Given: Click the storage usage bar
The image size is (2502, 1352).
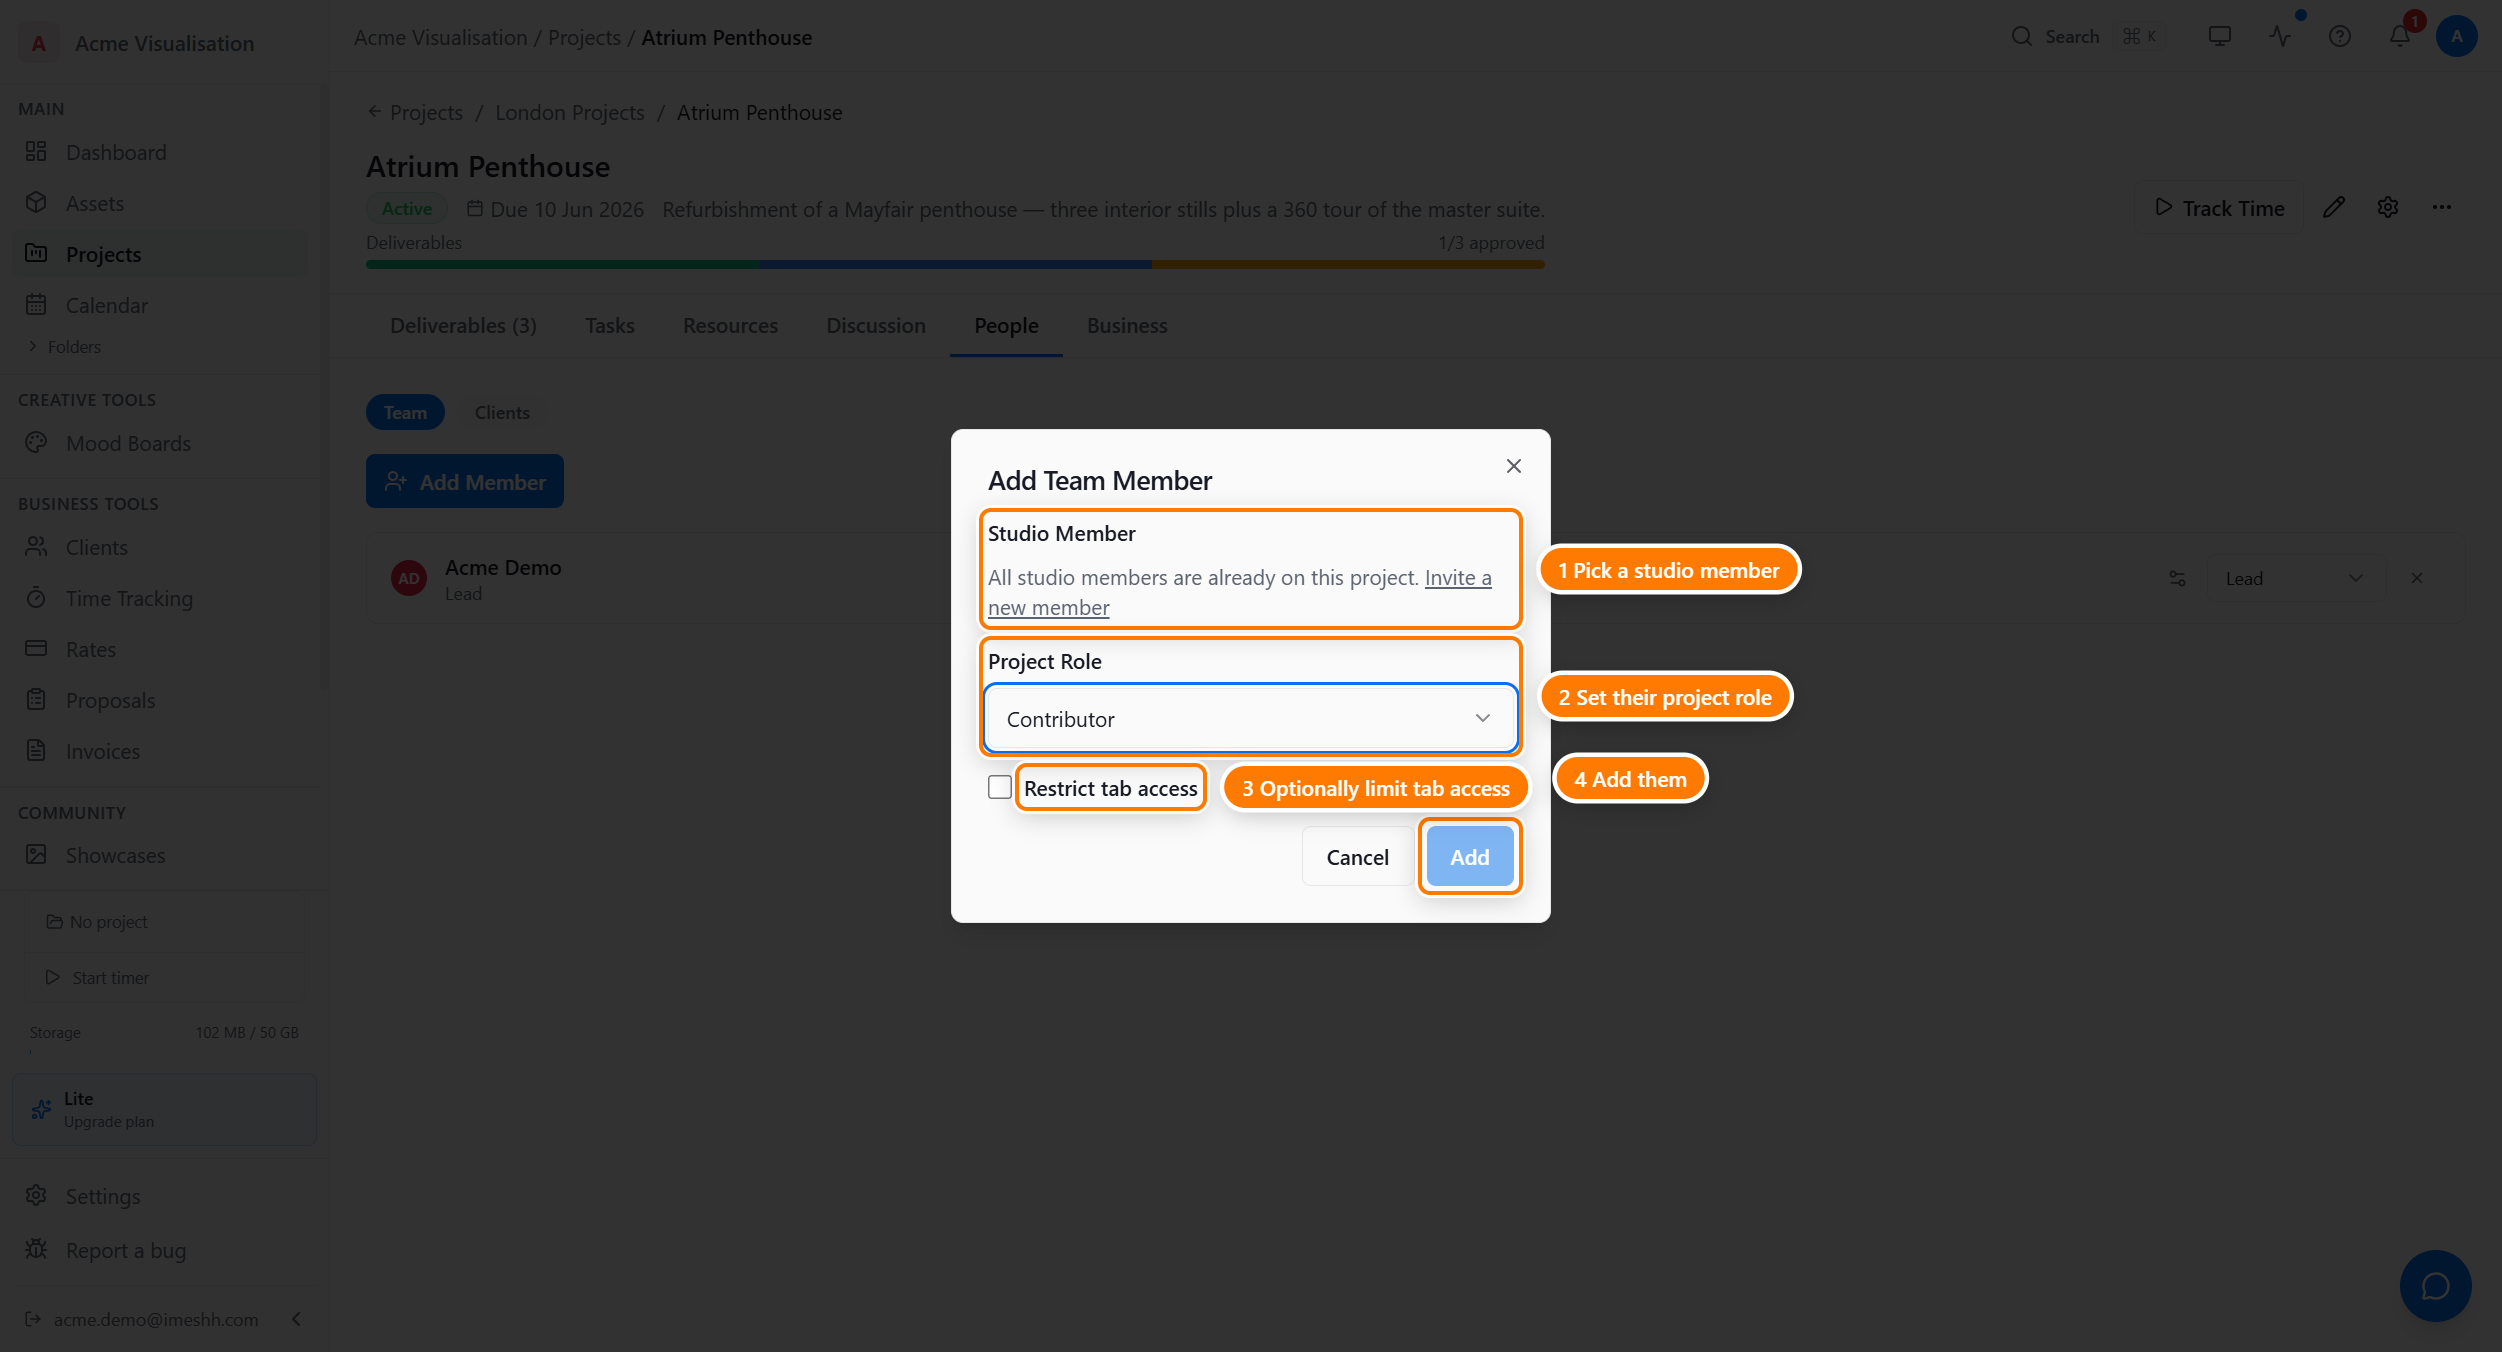Looking at the screenshot, I should [x=165, y=1051].
